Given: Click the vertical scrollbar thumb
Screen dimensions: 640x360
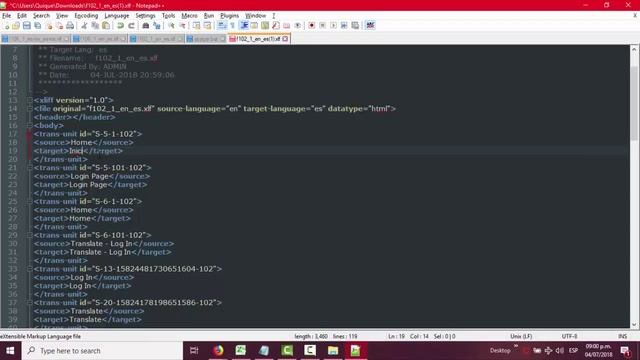Looking at the screenshot, I should [634, 103].
